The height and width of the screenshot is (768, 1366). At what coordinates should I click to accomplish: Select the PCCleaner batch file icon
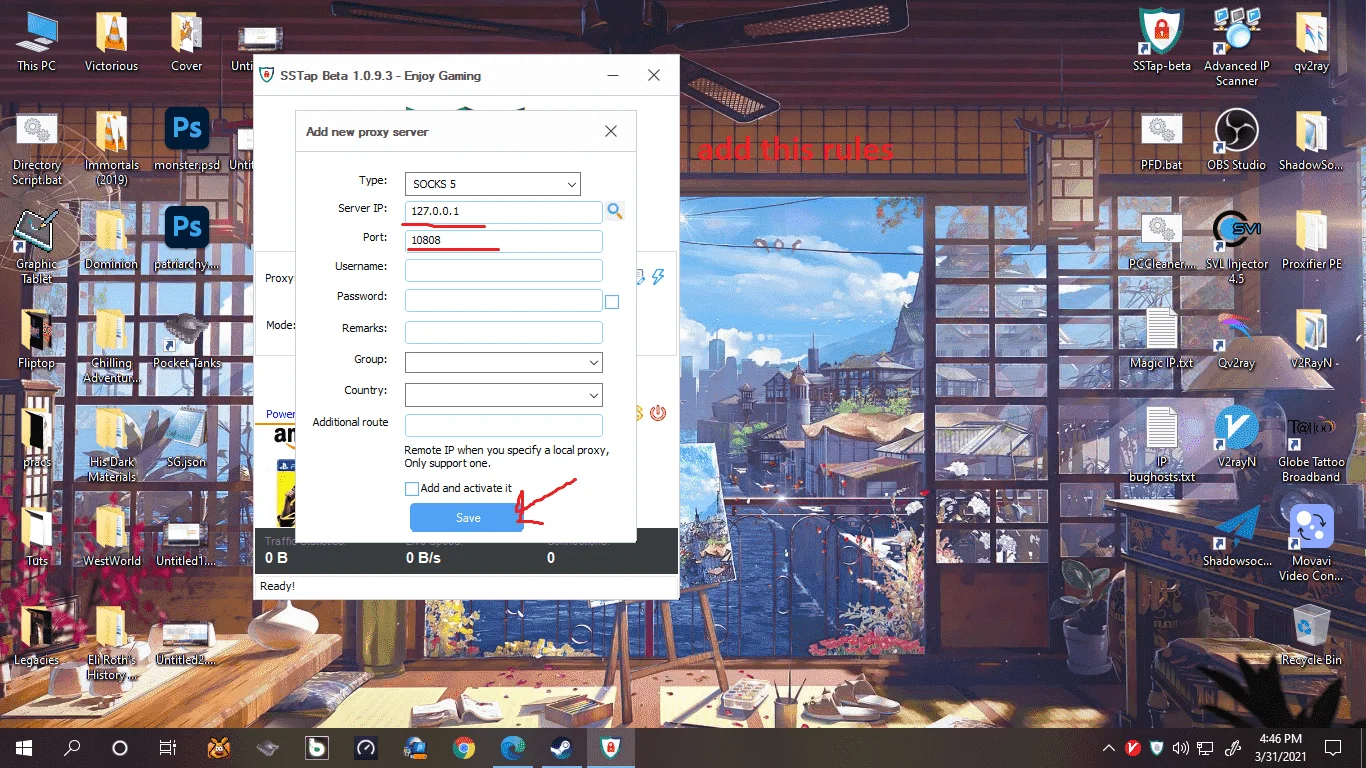point(1161,240)
